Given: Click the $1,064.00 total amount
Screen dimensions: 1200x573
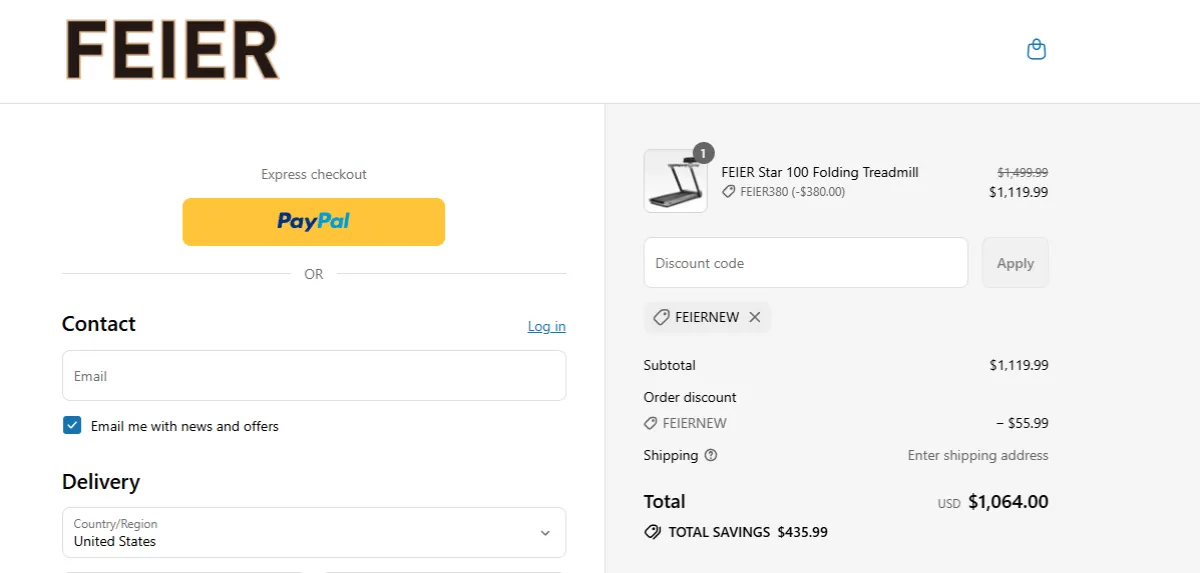Looking at the screenshot, I should (1008, 502).
